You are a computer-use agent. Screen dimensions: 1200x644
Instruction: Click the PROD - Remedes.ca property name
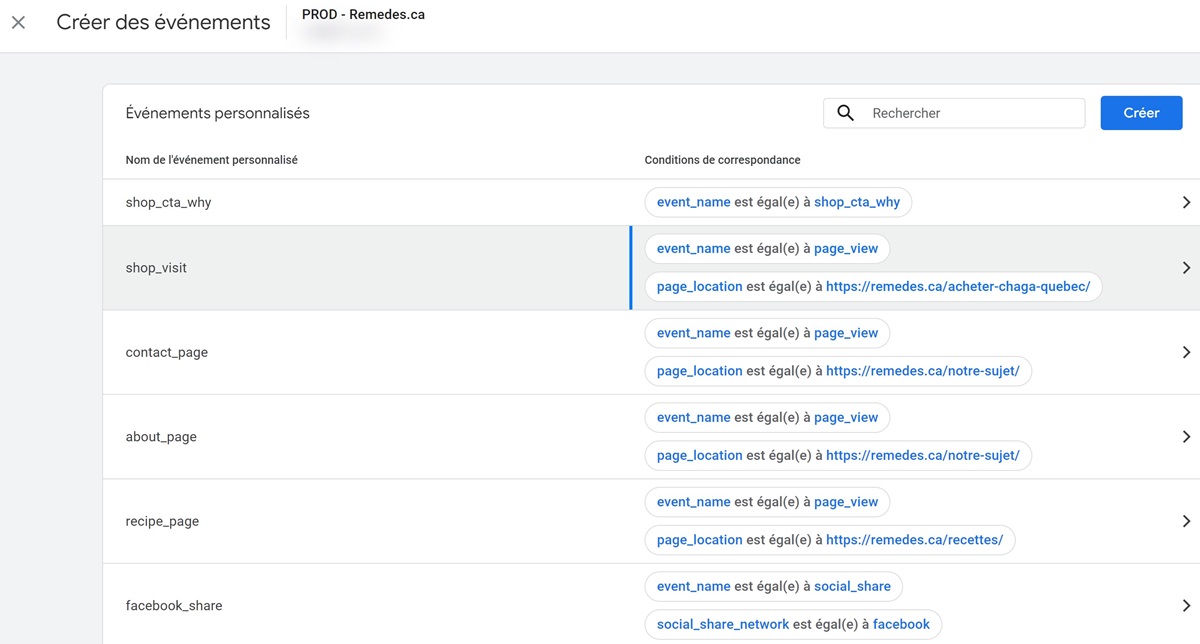363,15
